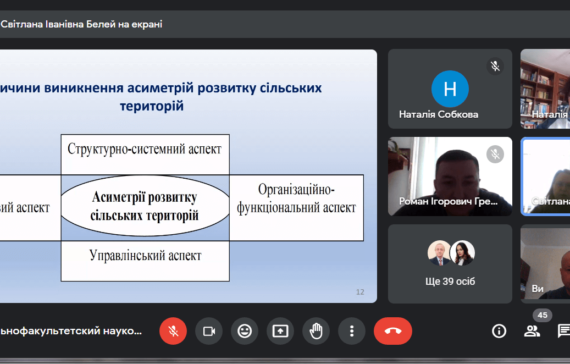Click the present screen icon

pyautogui.click(x=280, y=331)
